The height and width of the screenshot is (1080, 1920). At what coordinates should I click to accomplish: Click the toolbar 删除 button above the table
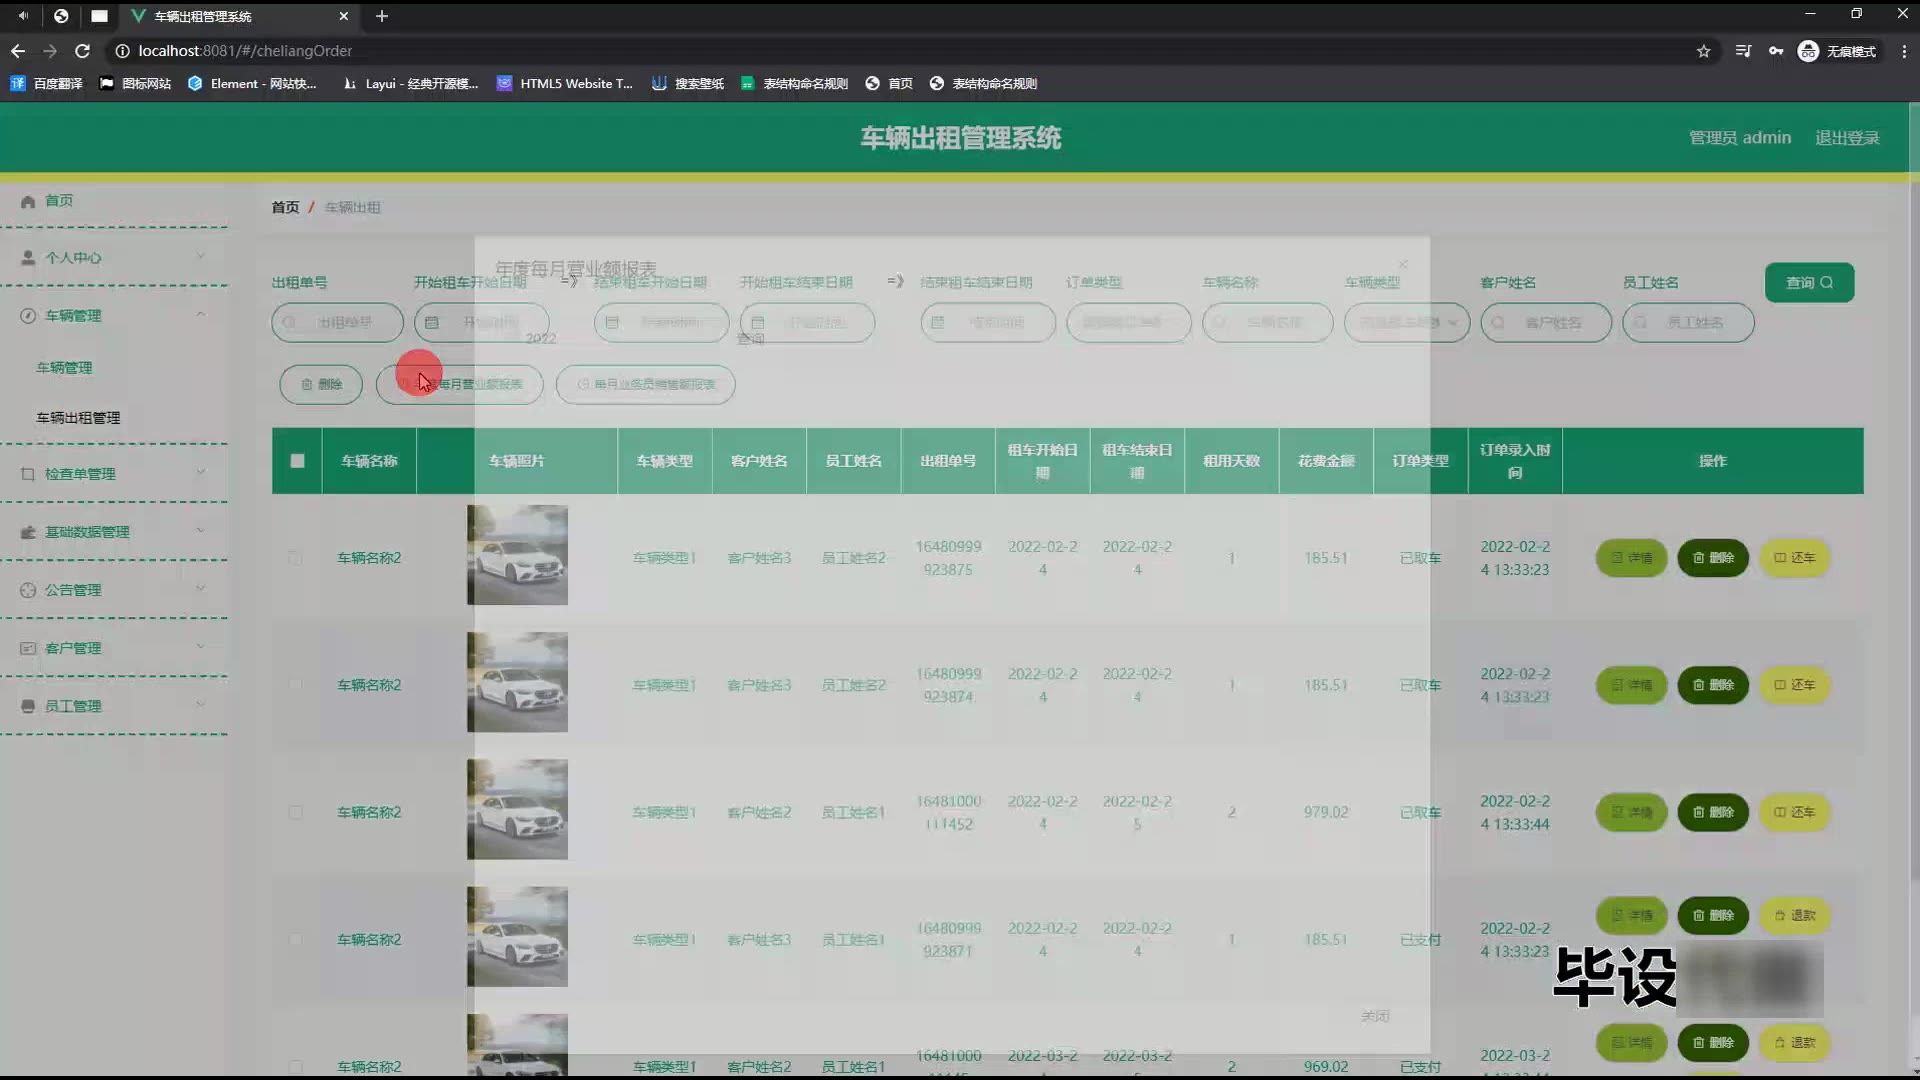[x=321, y=385]
